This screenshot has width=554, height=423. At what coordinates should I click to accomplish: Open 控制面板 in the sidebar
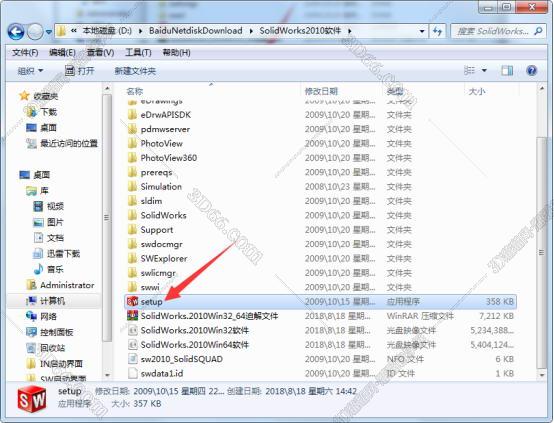click(x=50, y=332)
